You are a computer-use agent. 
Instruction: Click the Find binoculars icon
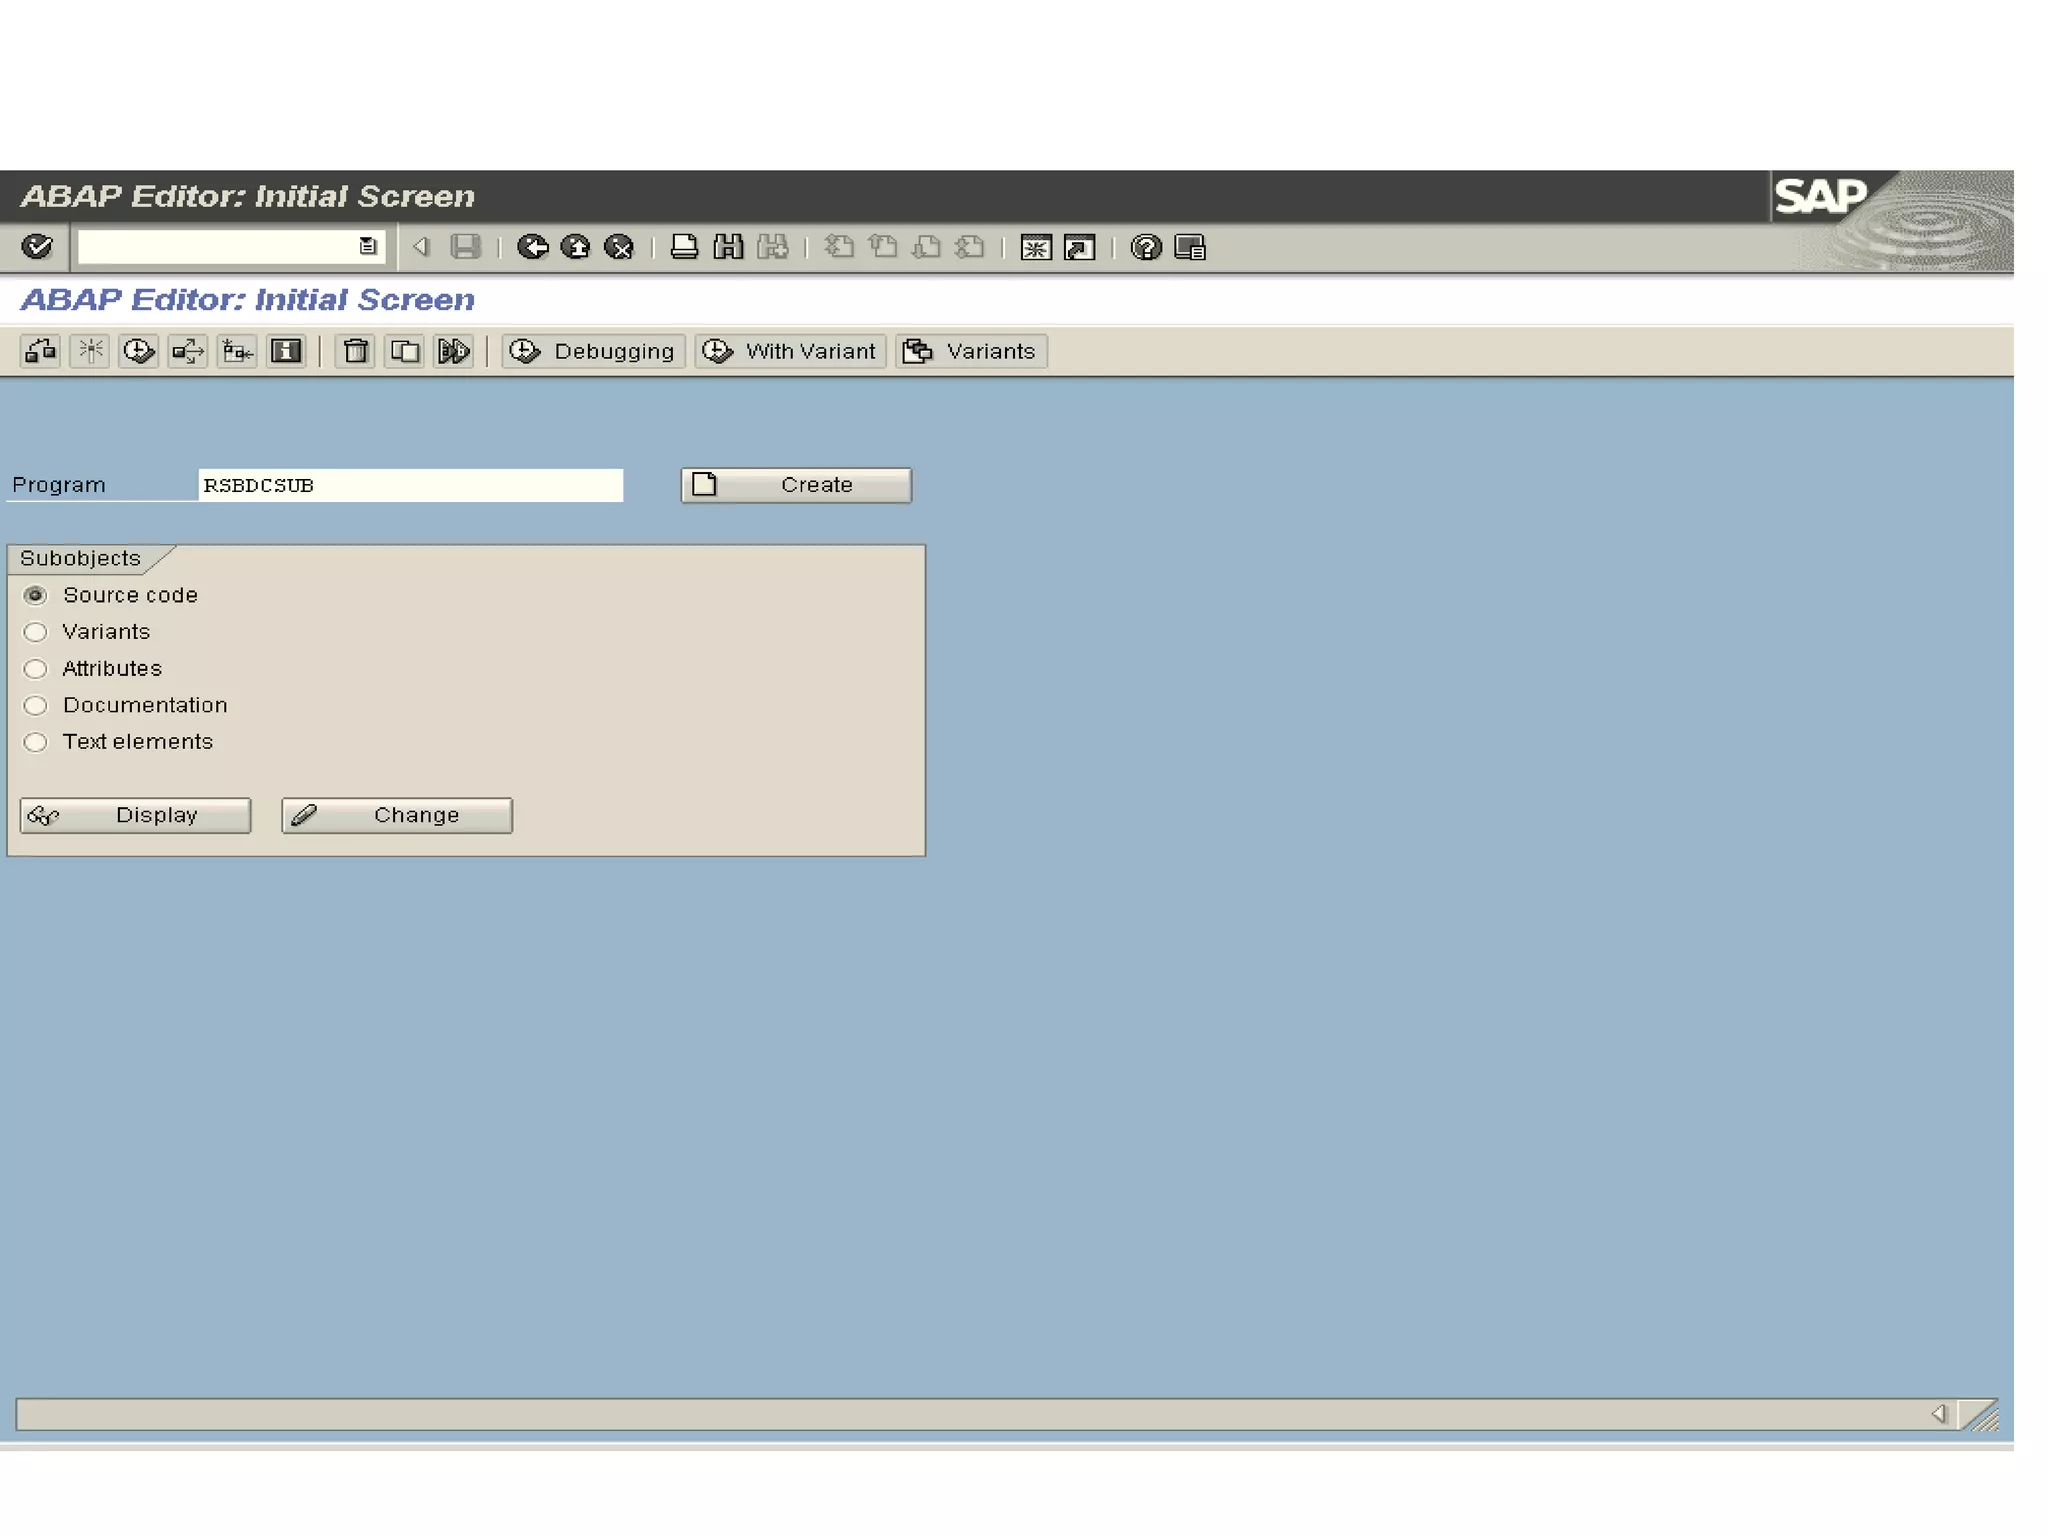(x=728, y=247)
